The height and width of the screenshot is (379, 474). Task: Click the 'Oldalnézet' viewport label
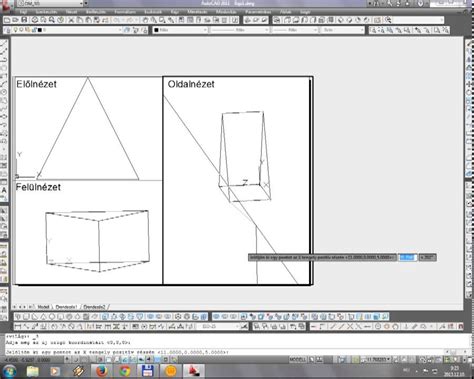[x=191, y=84]
